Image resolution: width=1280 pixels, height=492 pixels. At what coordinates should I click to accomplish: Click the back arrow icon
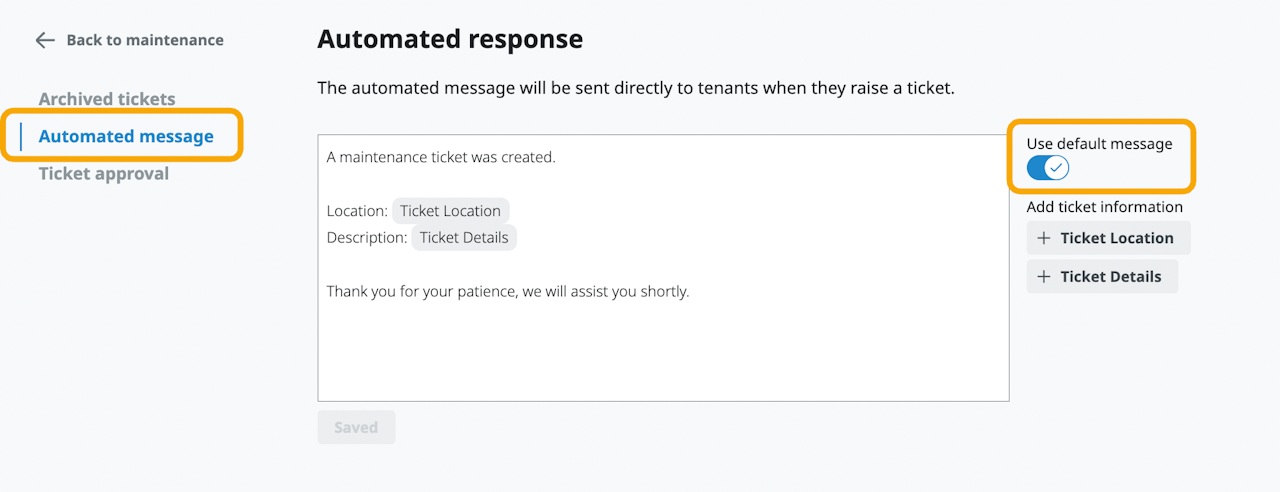coord(44,40)
